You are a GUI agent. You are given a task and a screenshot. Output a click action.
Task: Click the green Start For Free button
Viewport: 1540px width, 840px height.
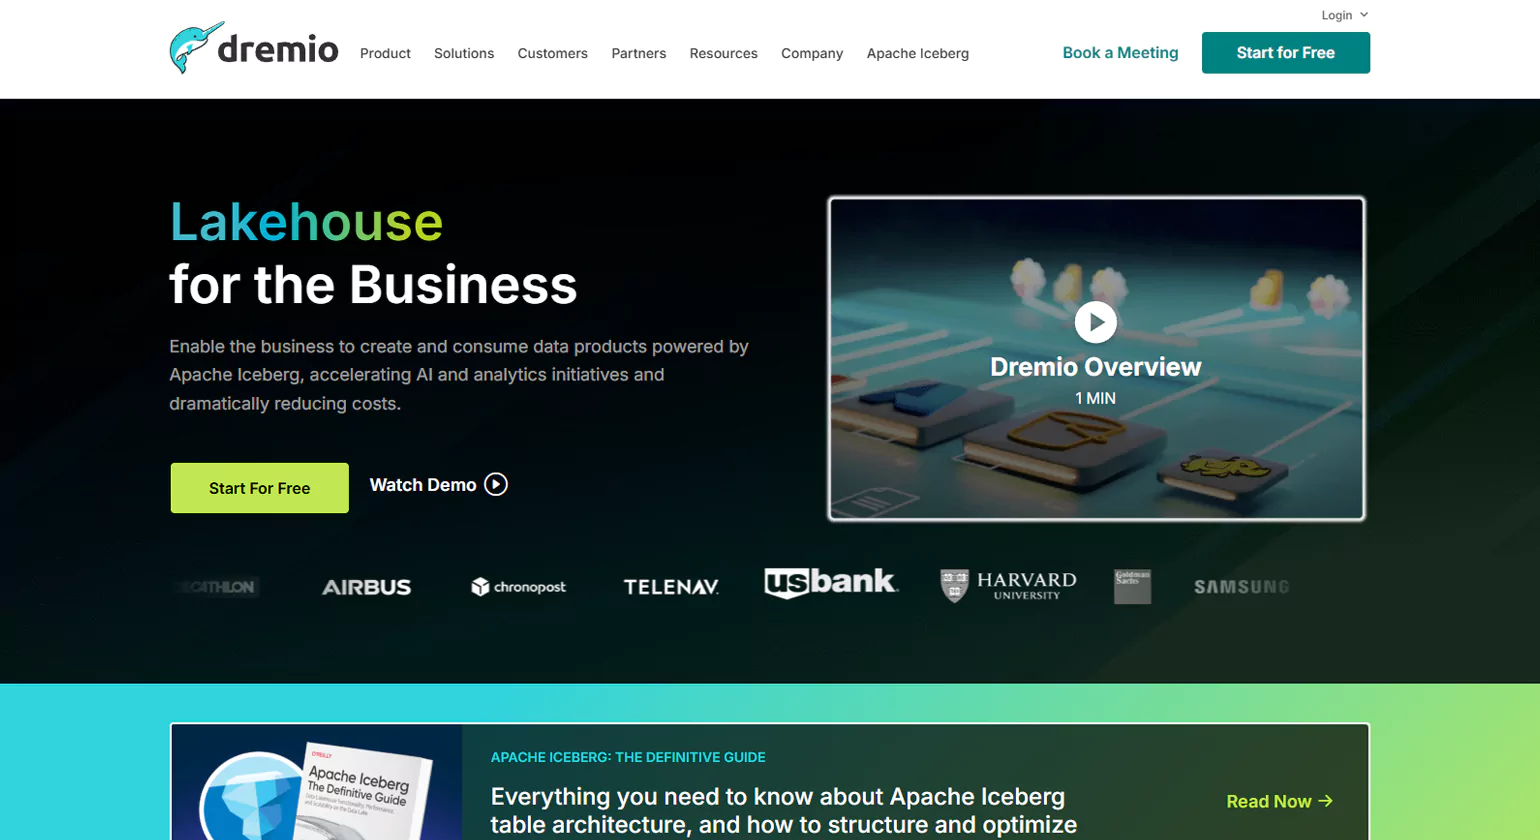pos(259,488)
